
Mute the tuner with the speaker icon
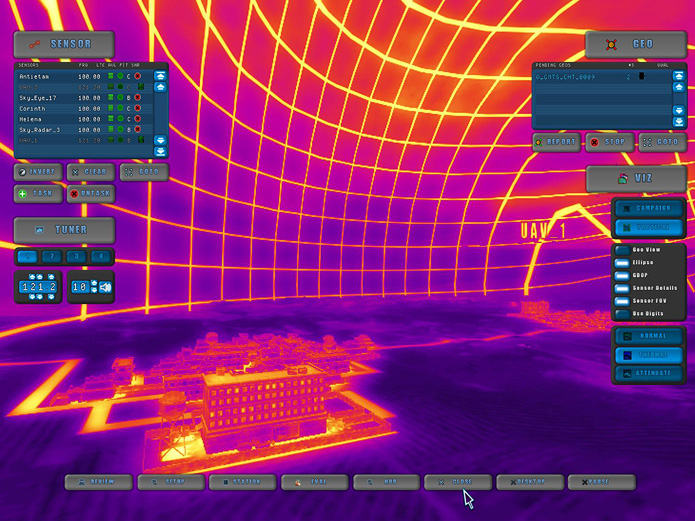coord(106,288)
